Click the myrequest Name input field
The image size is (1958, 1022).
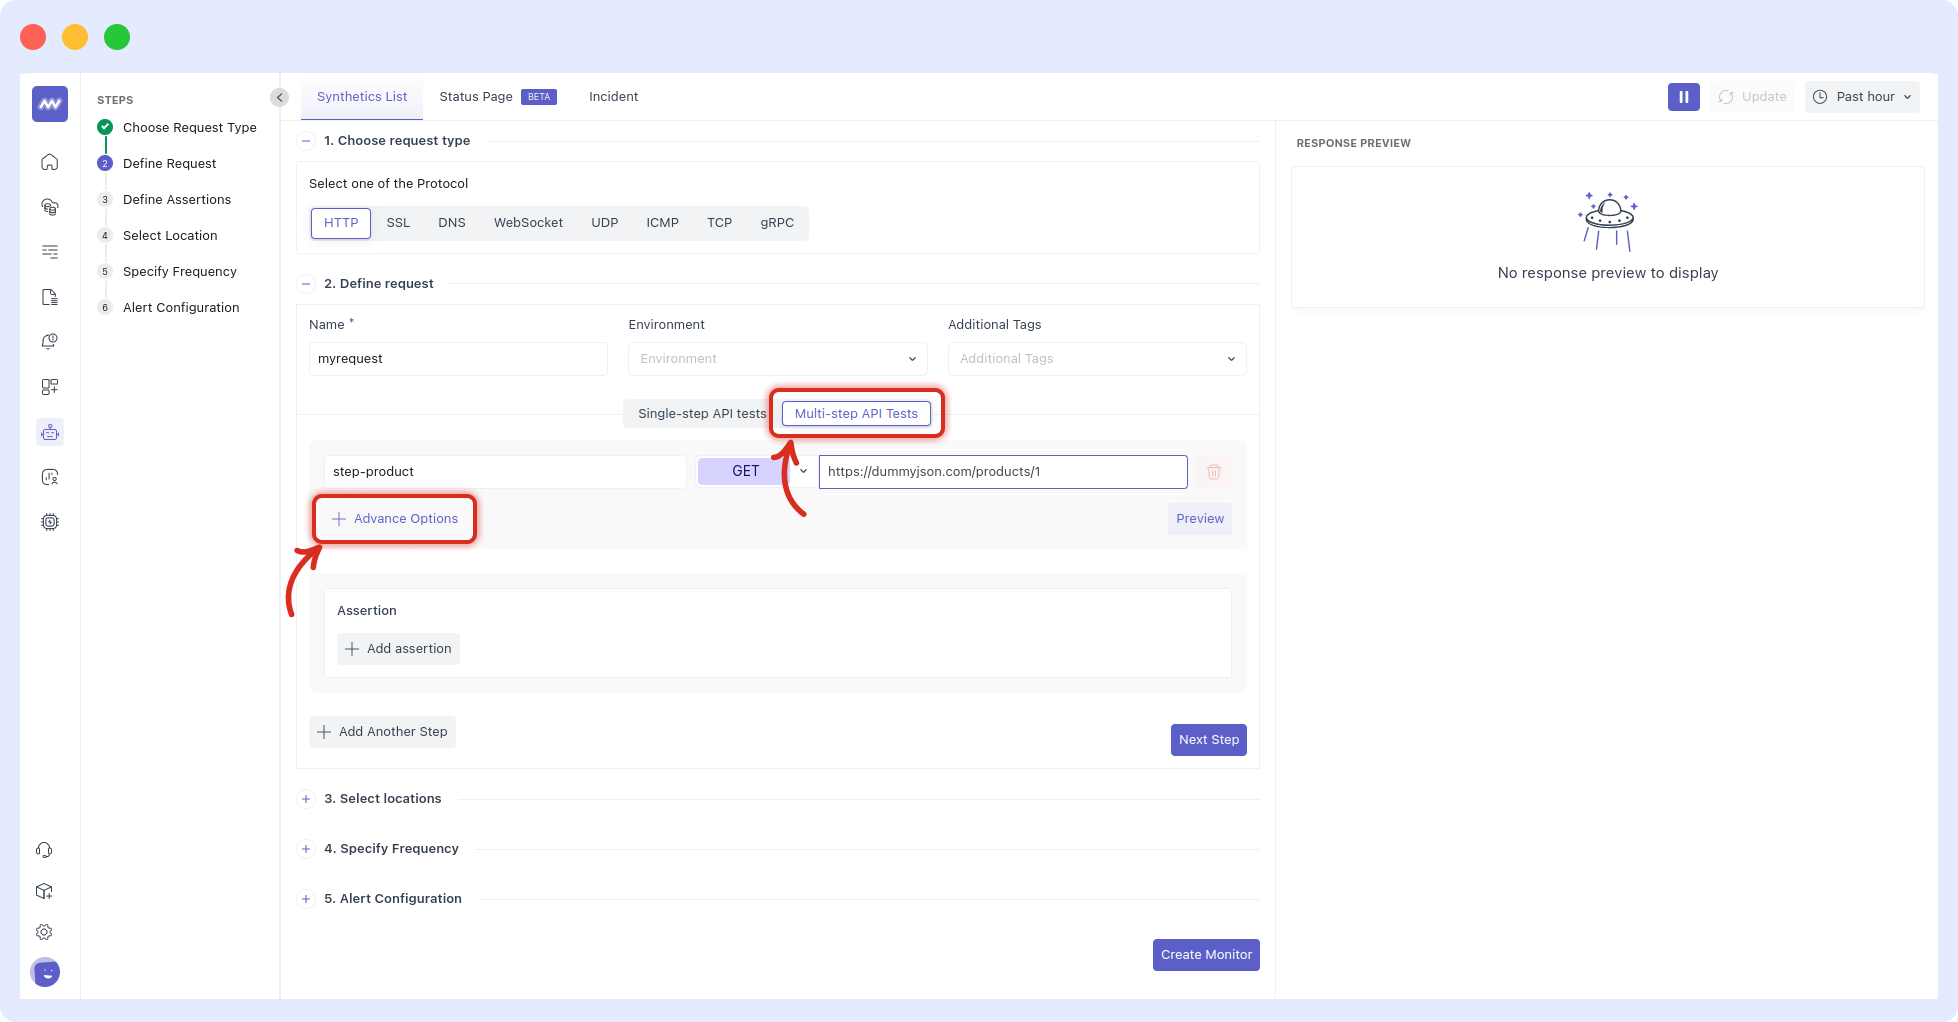click(457, 358)
